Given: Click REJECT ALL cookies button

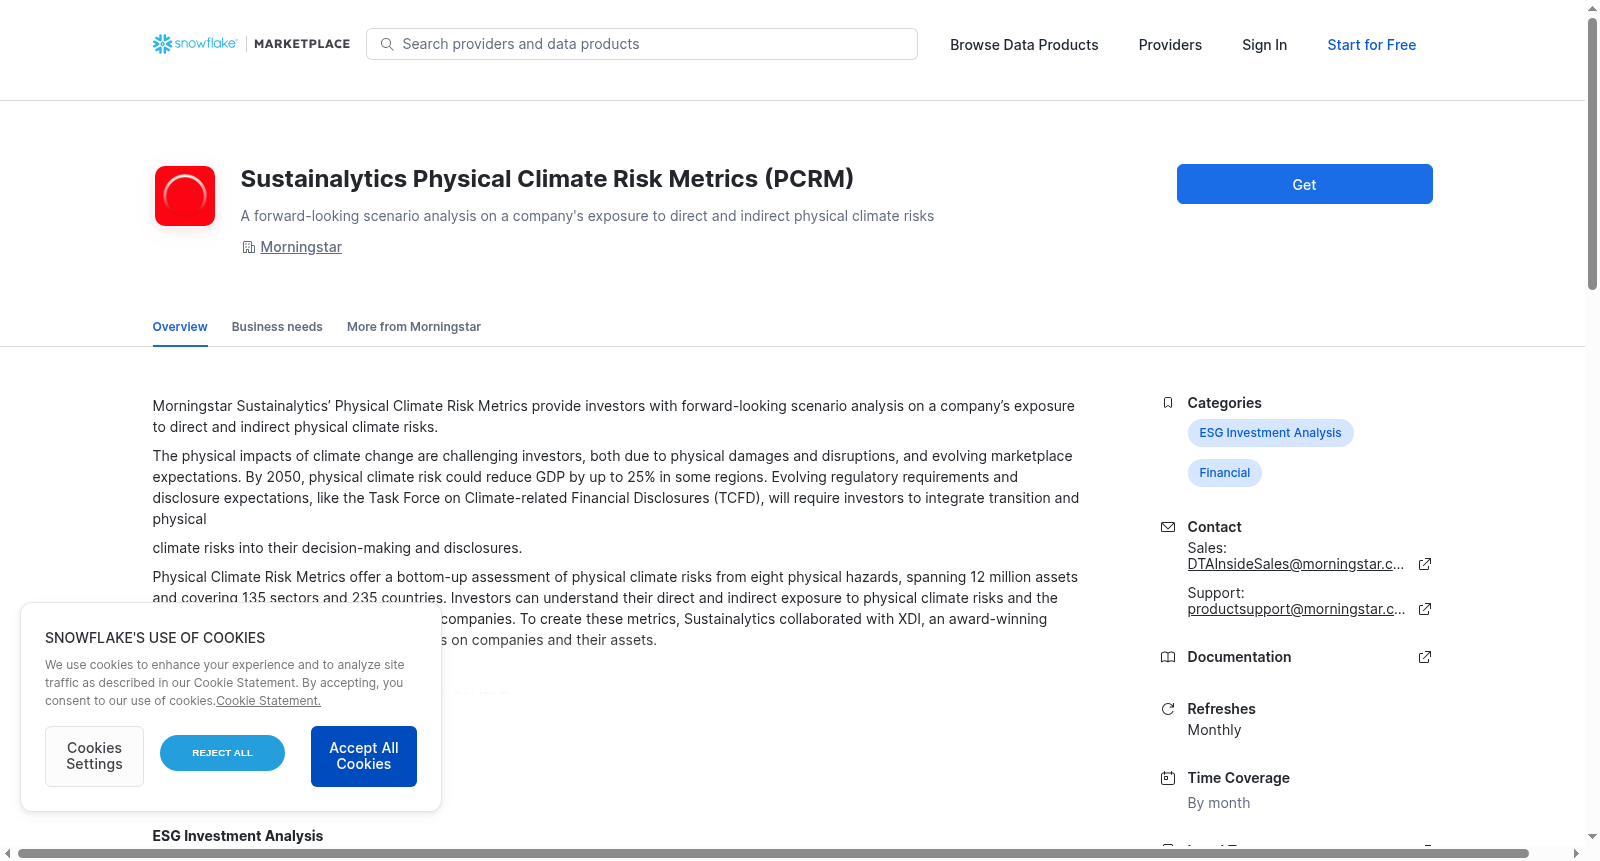Looking at the screenshot, I should (222, 753).
